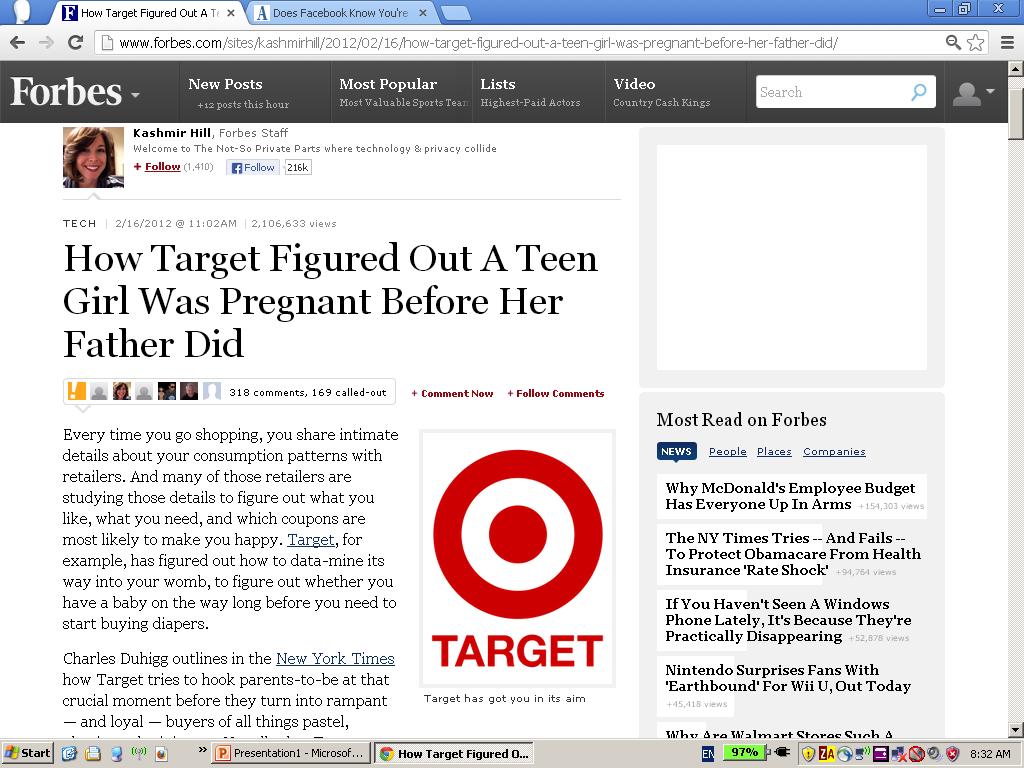
Task: Click the ZoneAlarm ZA tray icon
Action: click(x=827, y=754)
